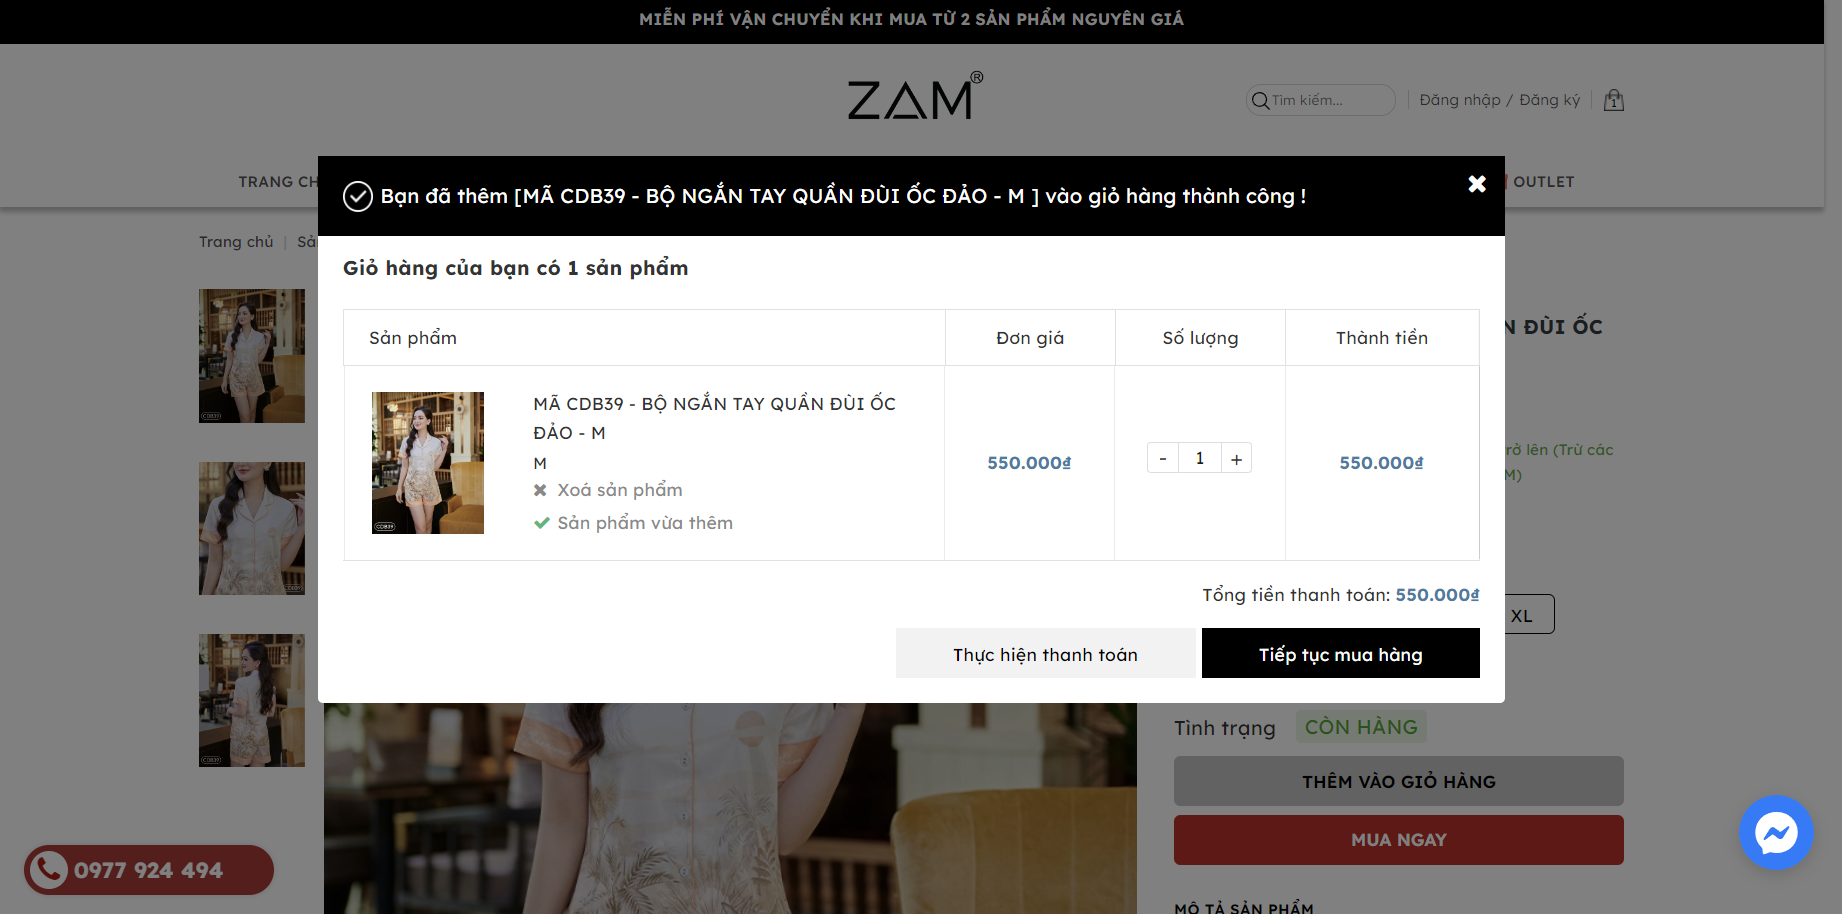Click the quantity input field
The image size is (1842, 914).
point(1200,458)
